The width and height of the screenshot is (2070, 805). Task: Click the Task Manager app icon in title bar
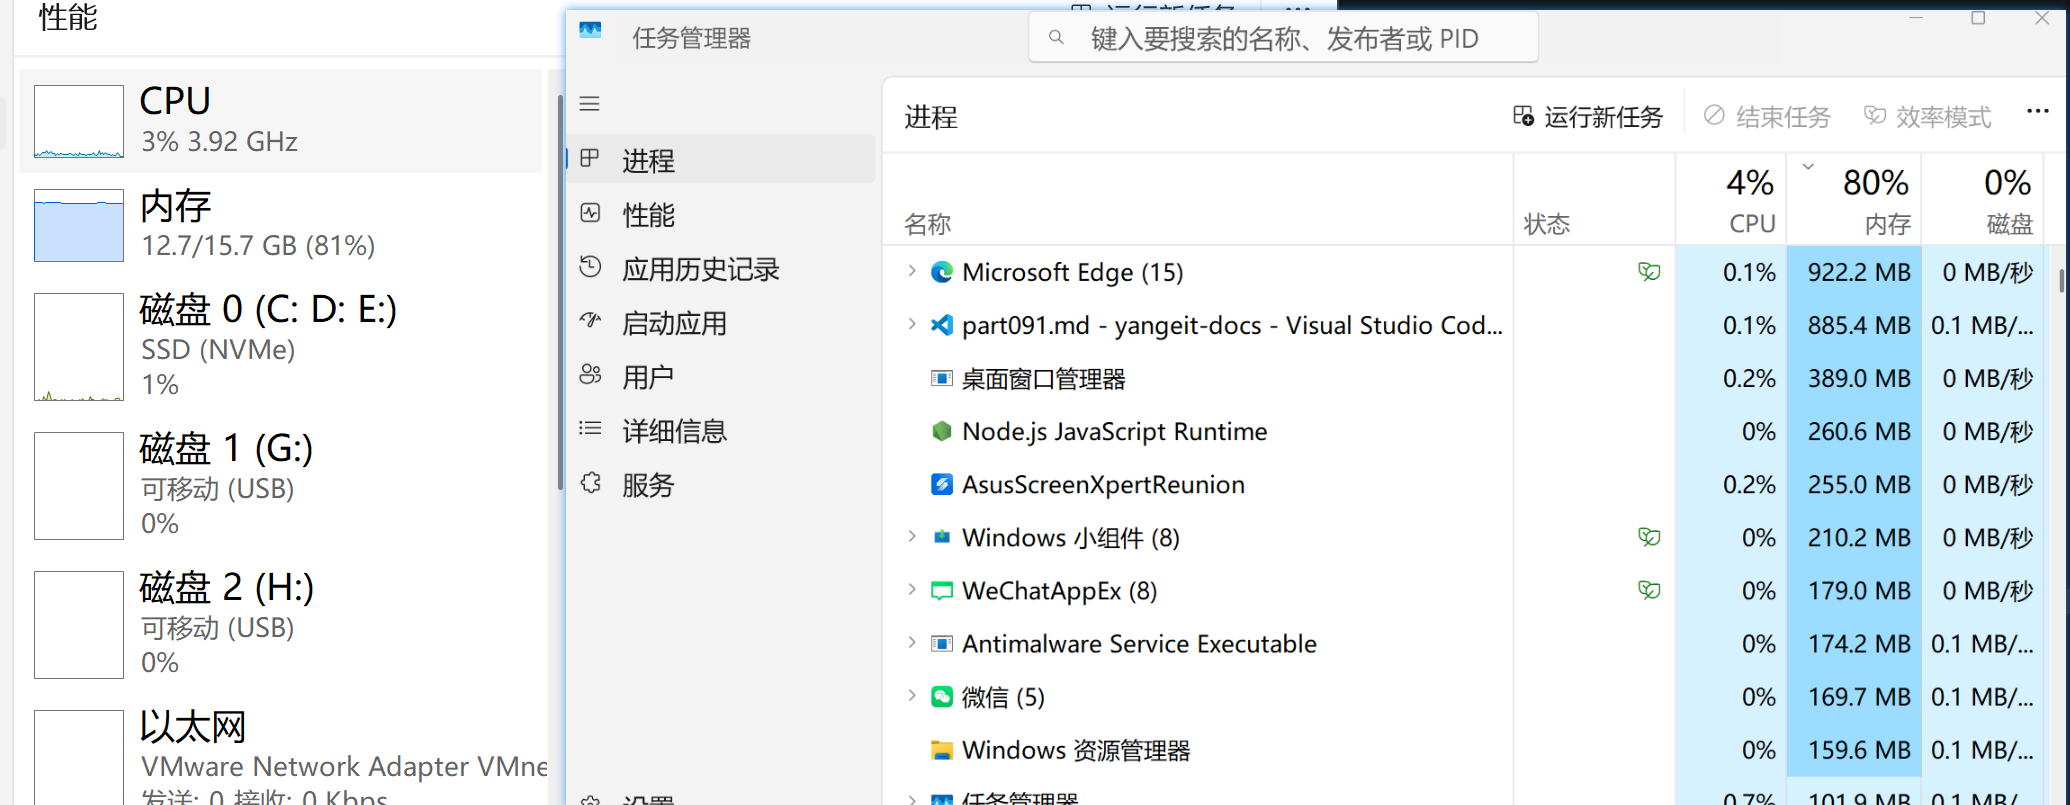590,31
